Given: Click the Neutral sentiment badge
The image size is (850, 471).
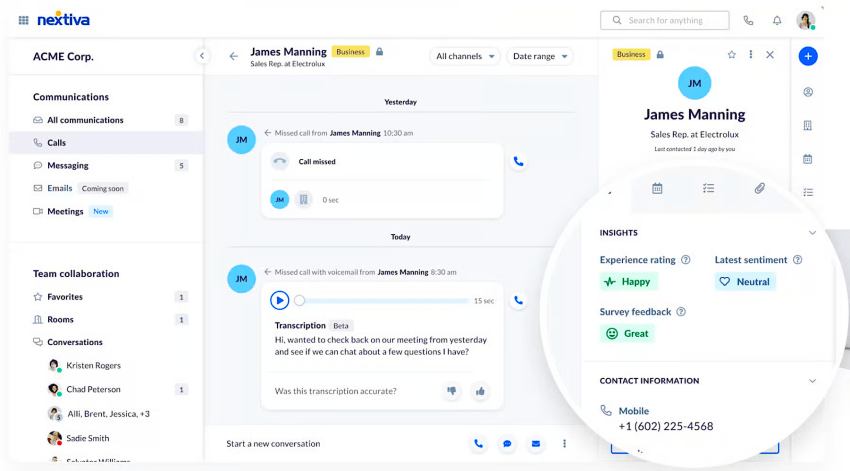Looking at the screenshot, I should [745, 281].
